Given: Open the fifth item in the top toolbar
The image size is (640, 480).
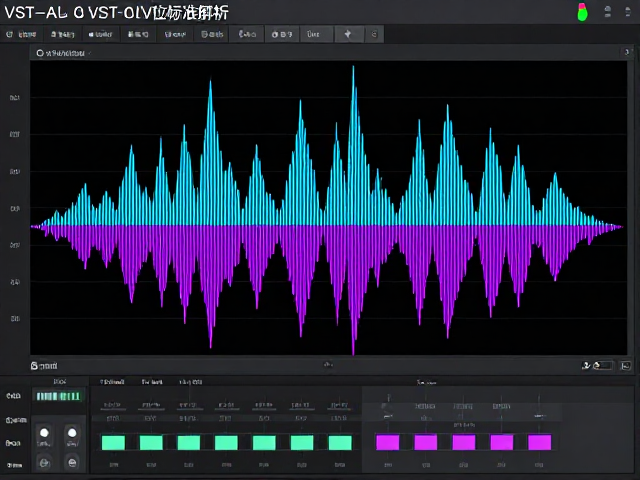Looking at the screenshot, I should [175, 34].
